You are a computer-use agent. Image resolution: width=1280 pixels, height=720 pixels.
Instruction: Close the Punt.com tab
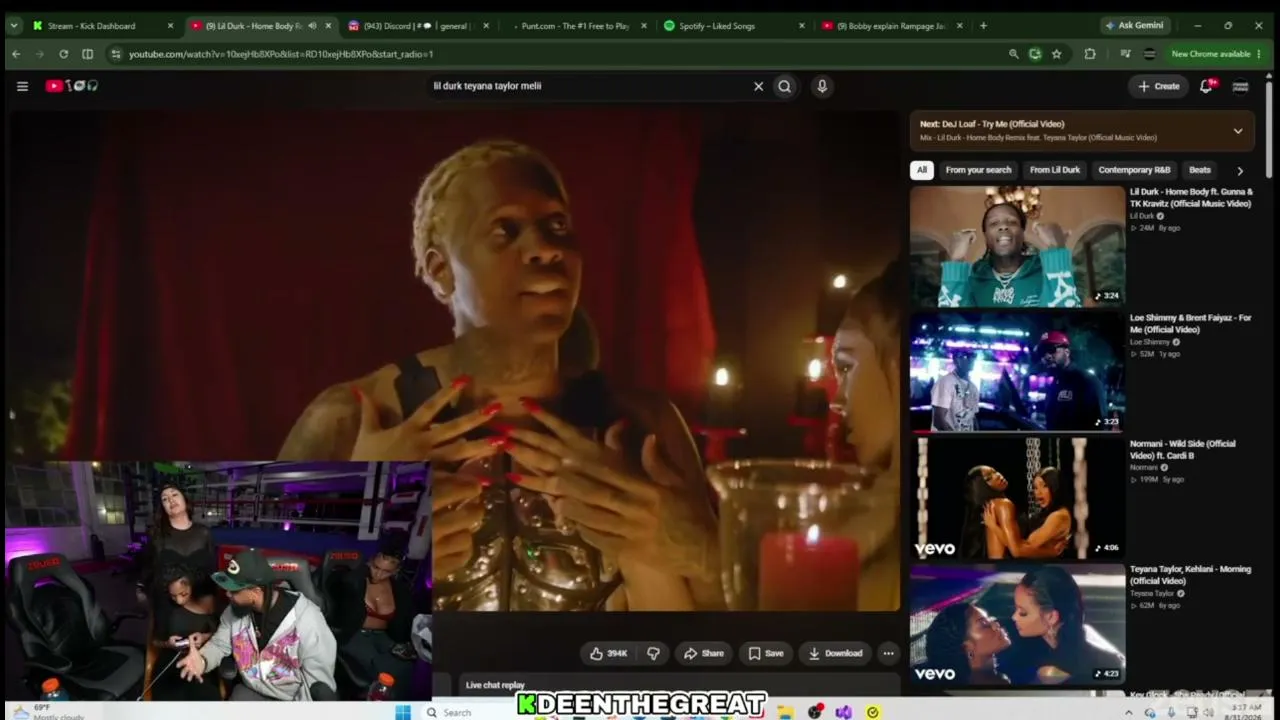point(643,26)
